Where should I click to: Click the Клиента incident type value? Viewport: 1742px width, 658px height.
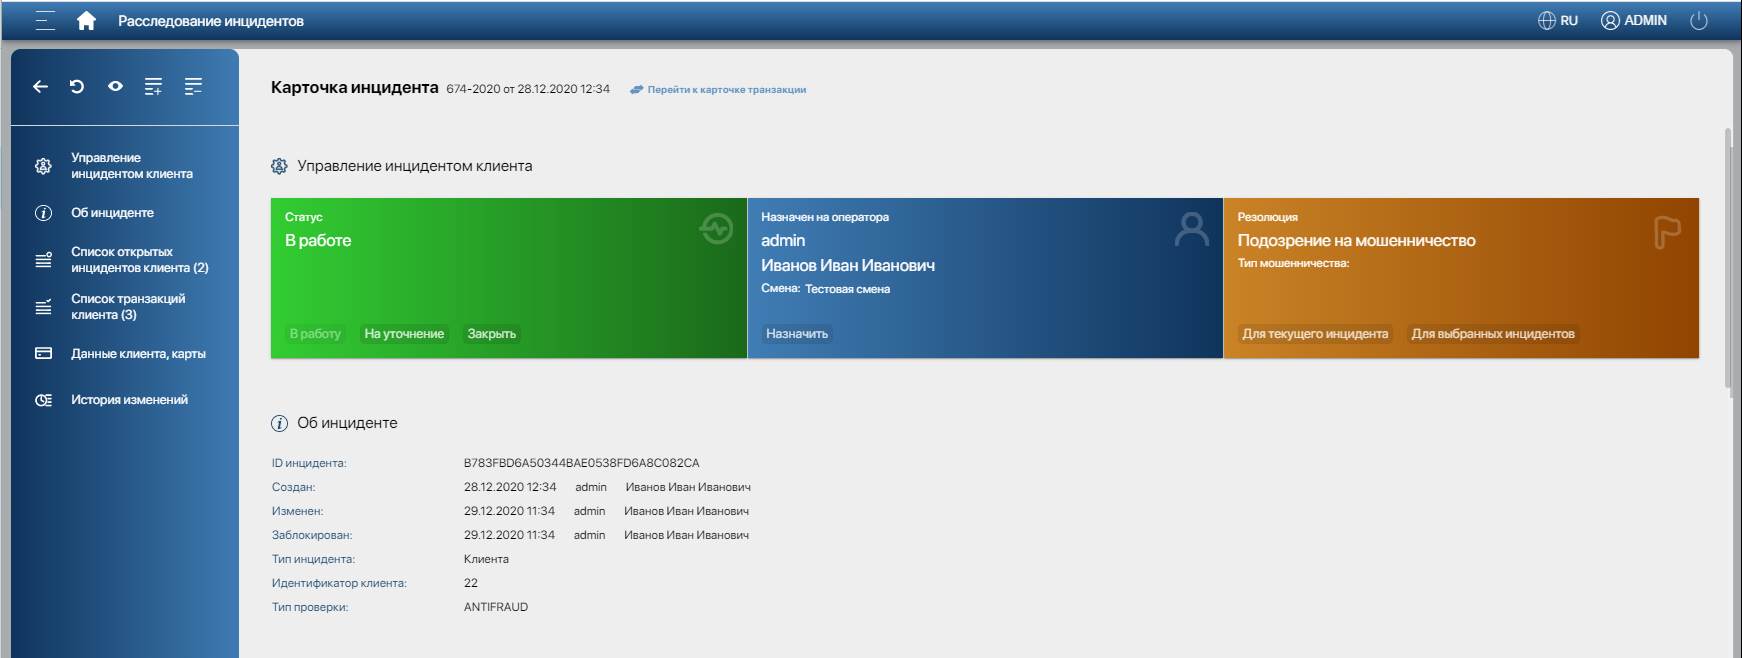(486, 559)
